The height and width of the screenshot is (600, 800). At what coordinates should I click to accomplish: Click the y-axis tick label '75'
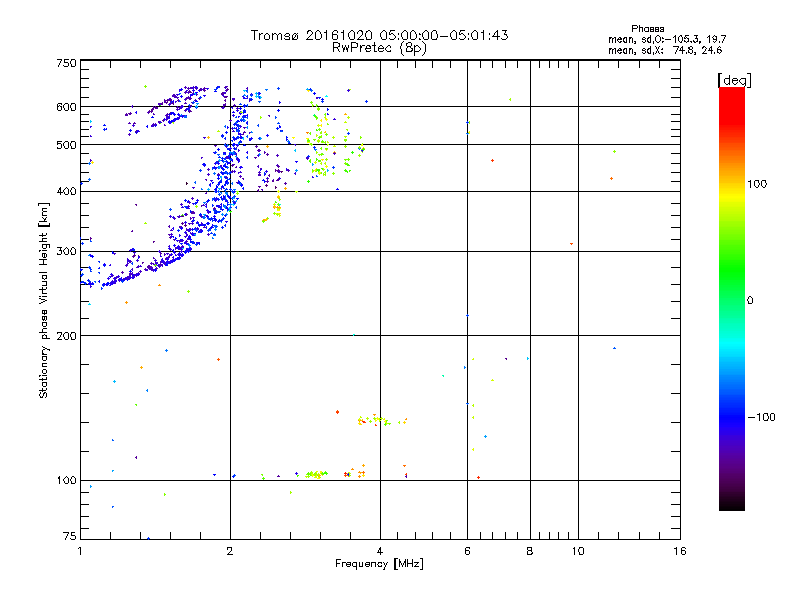tap(70, 536)
